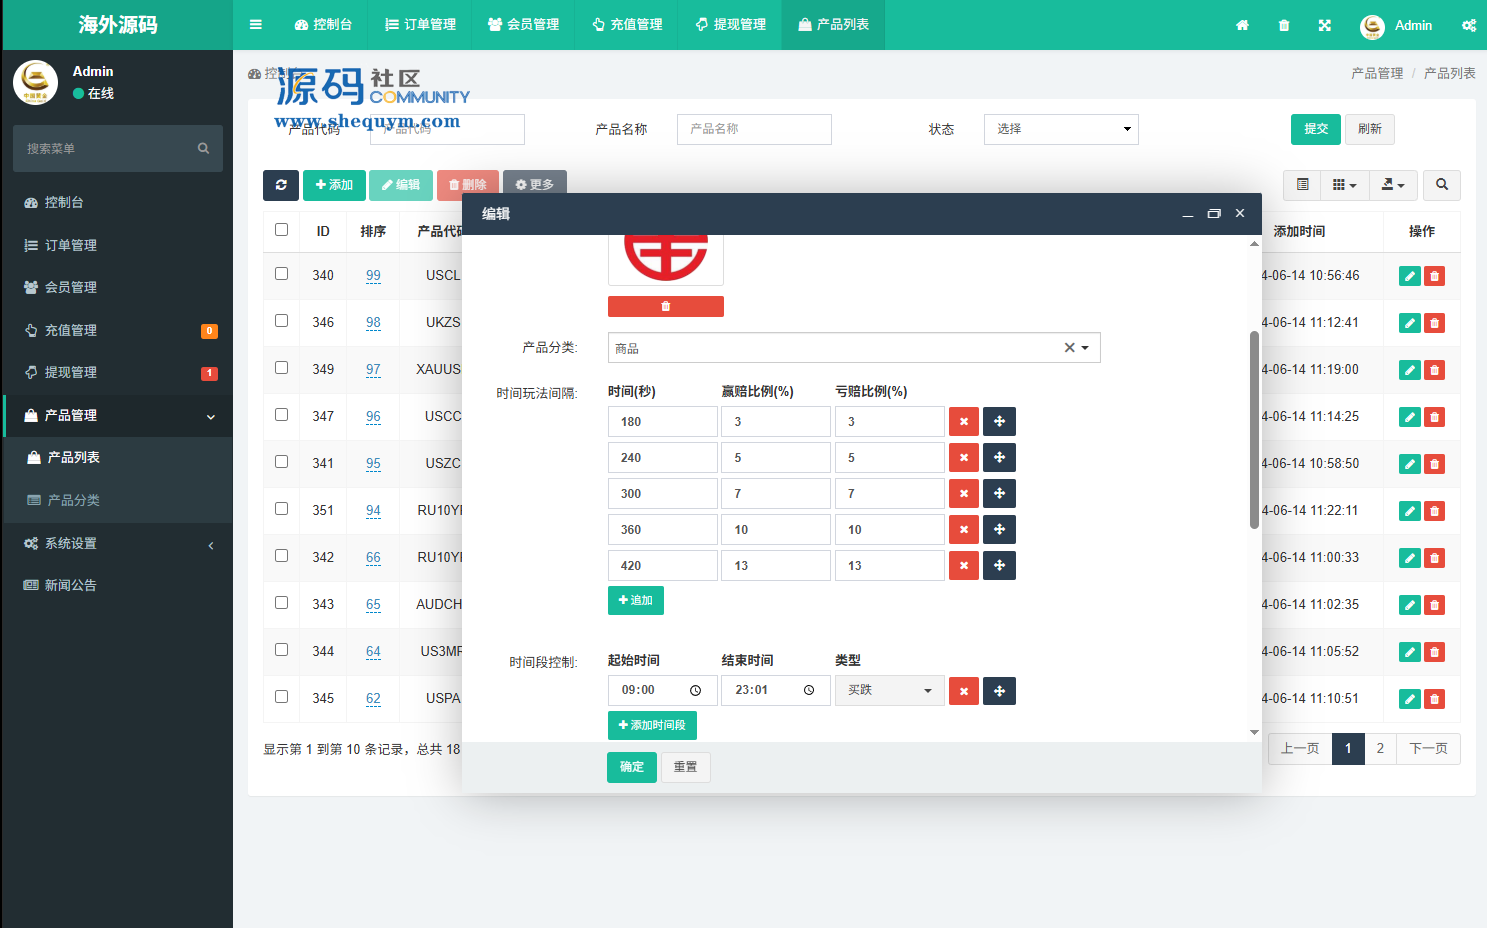Select 产品分类 in the sidebar submenu

tap(74, 500)
